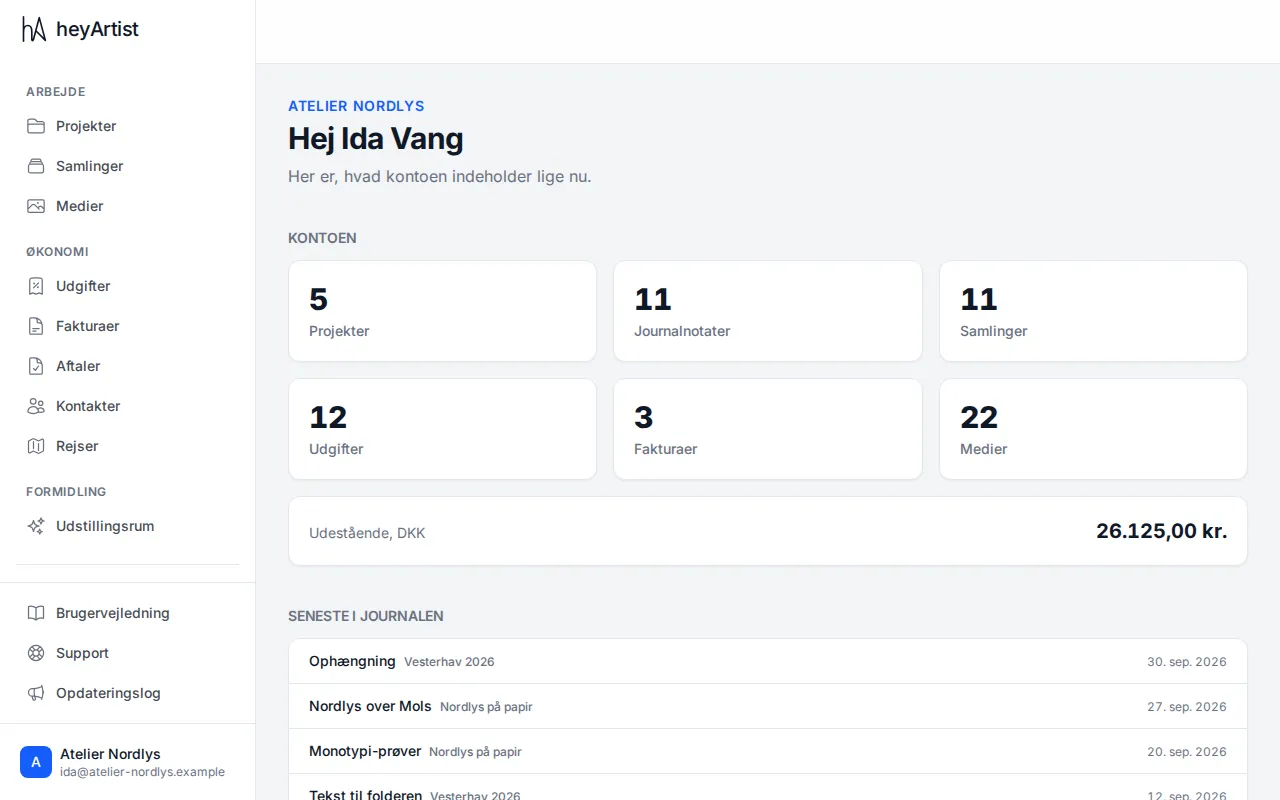1280x800 pixels.
Task: Select the Aftaler checked-document icon
Action: 36,366
